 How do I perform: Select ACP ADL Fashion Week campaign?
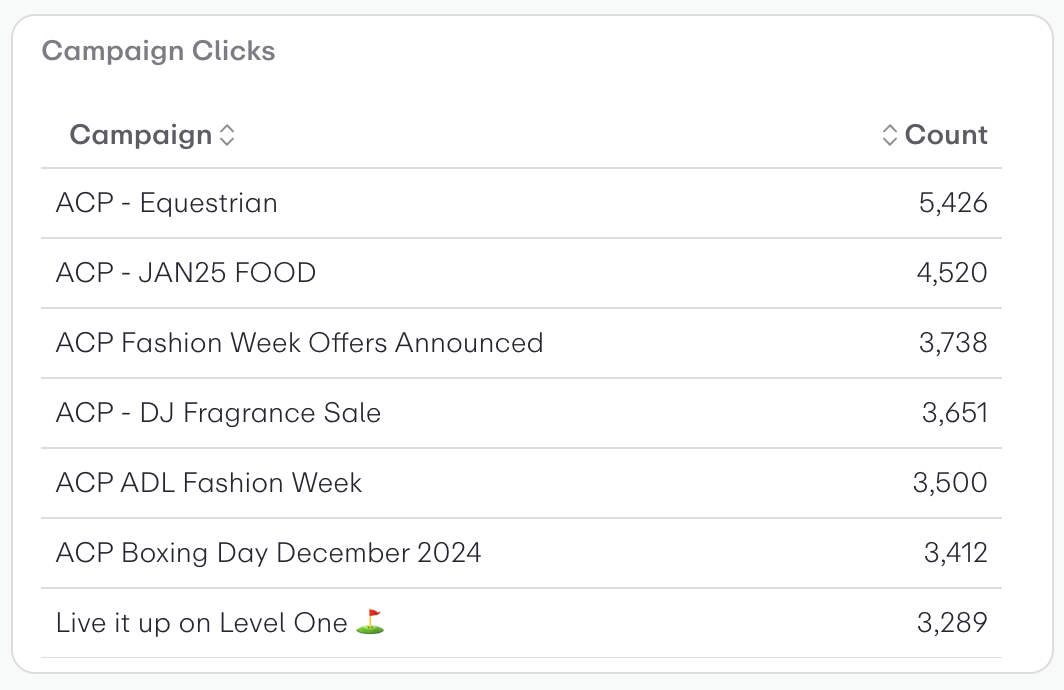(209, 483)
